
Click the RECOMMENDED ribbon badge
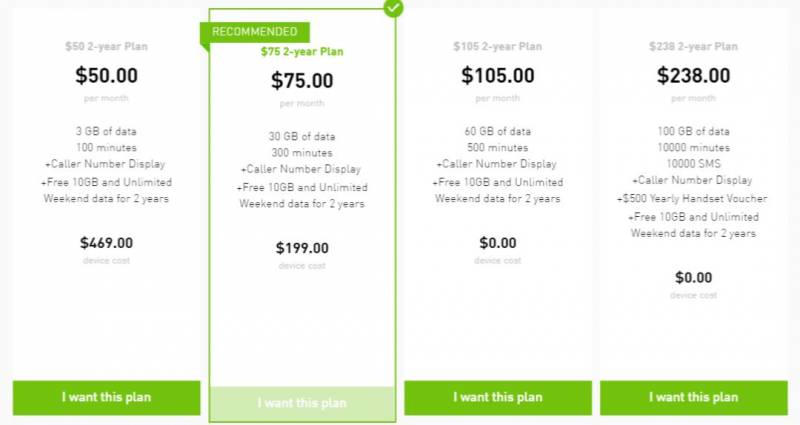coord(255,32)
